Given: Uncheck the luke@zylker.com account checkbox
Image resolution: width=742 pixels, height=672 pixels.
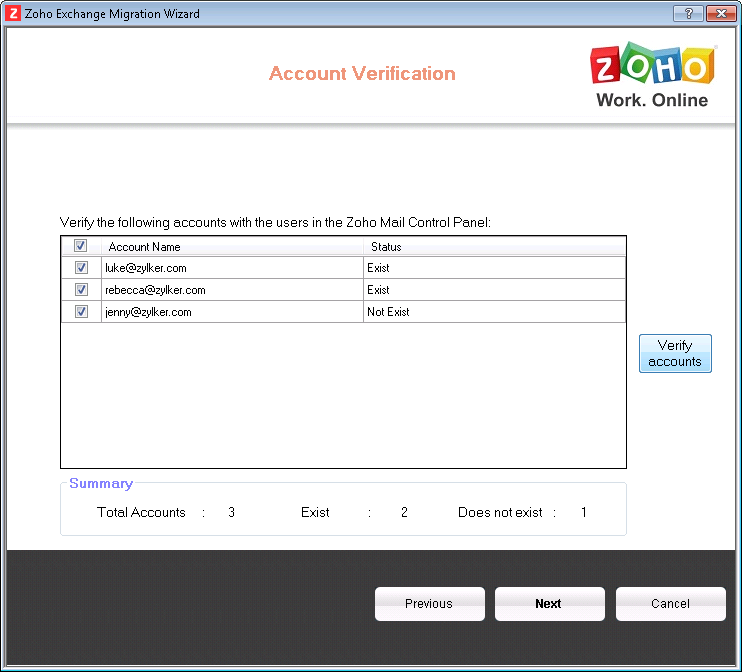Looking at the screenshot, I should coord(81,268).
